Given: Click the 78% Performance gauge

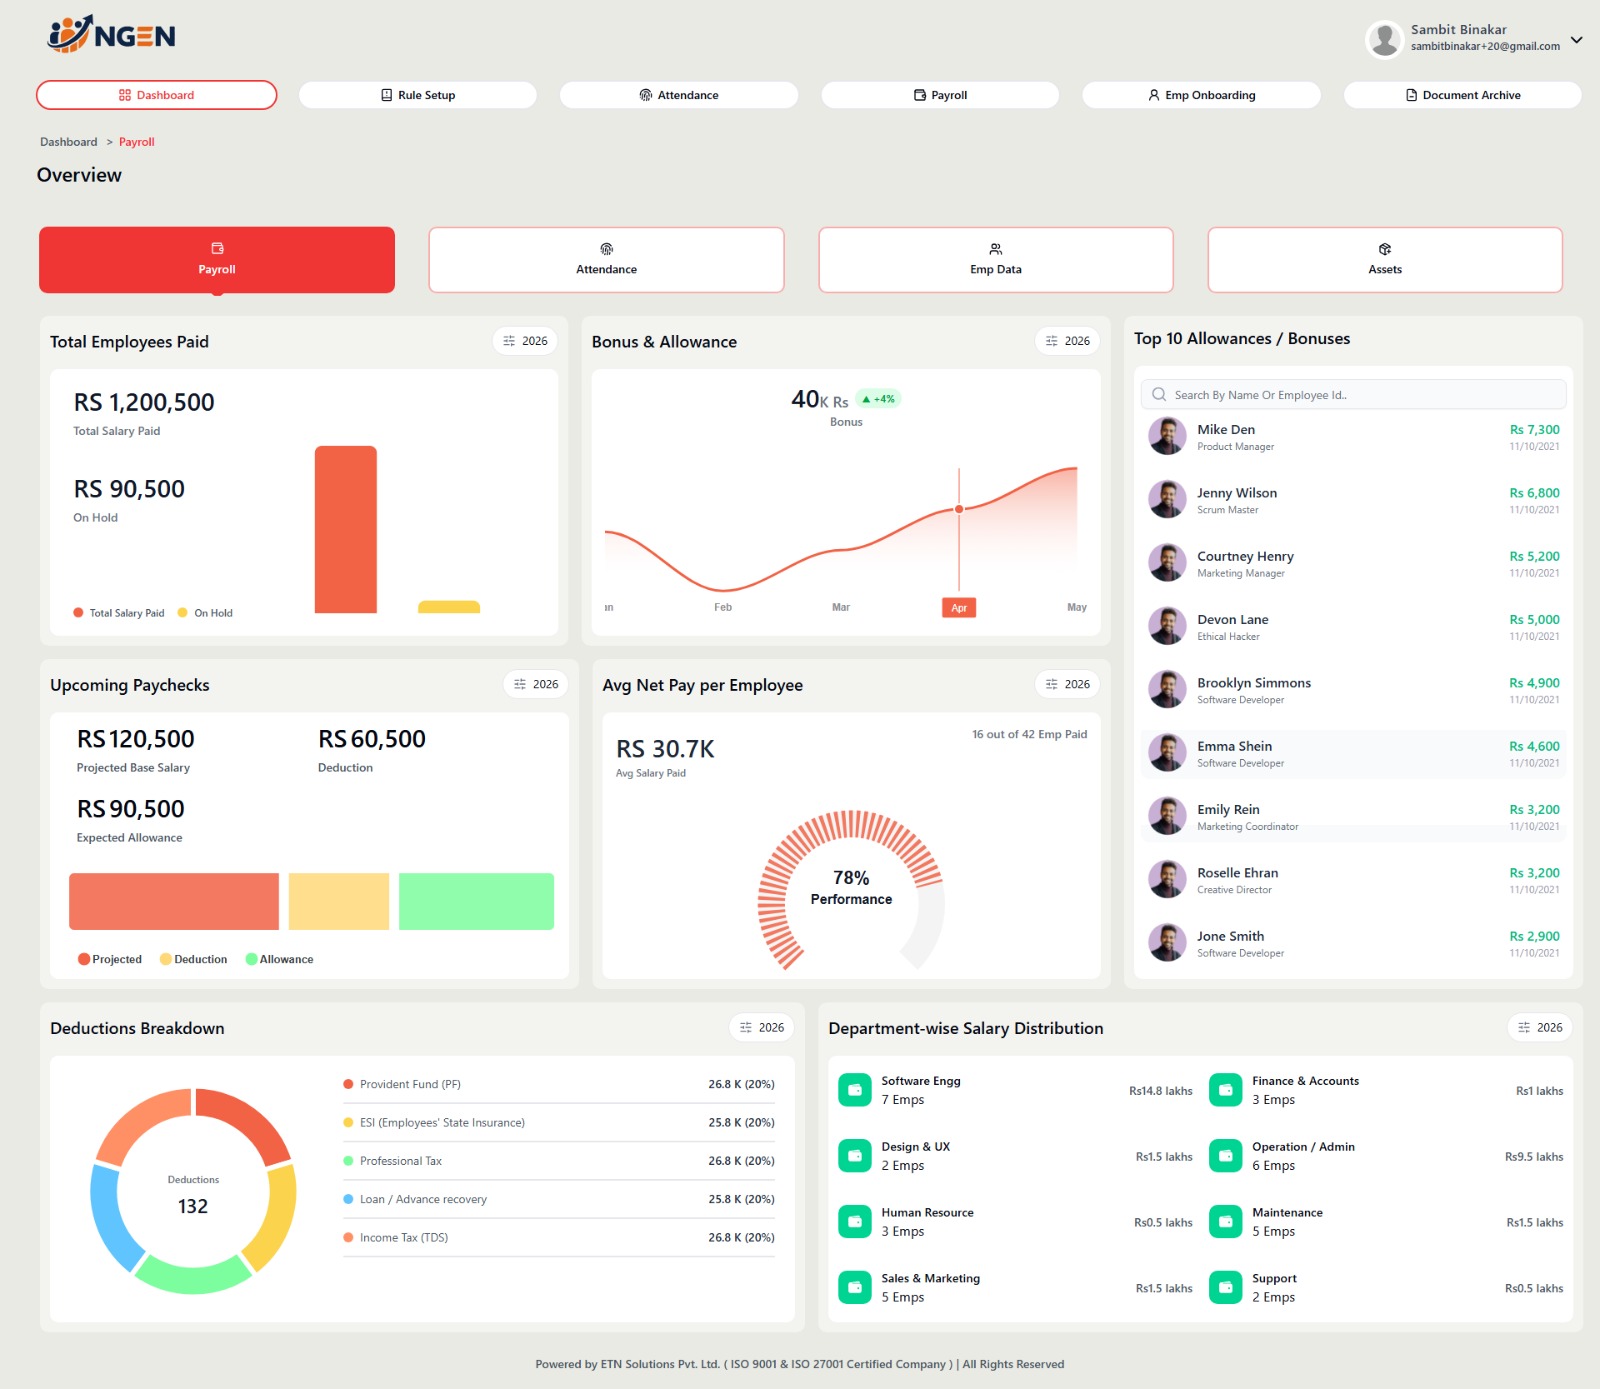Looking at the screenshot, I should [x=850, y=888].
